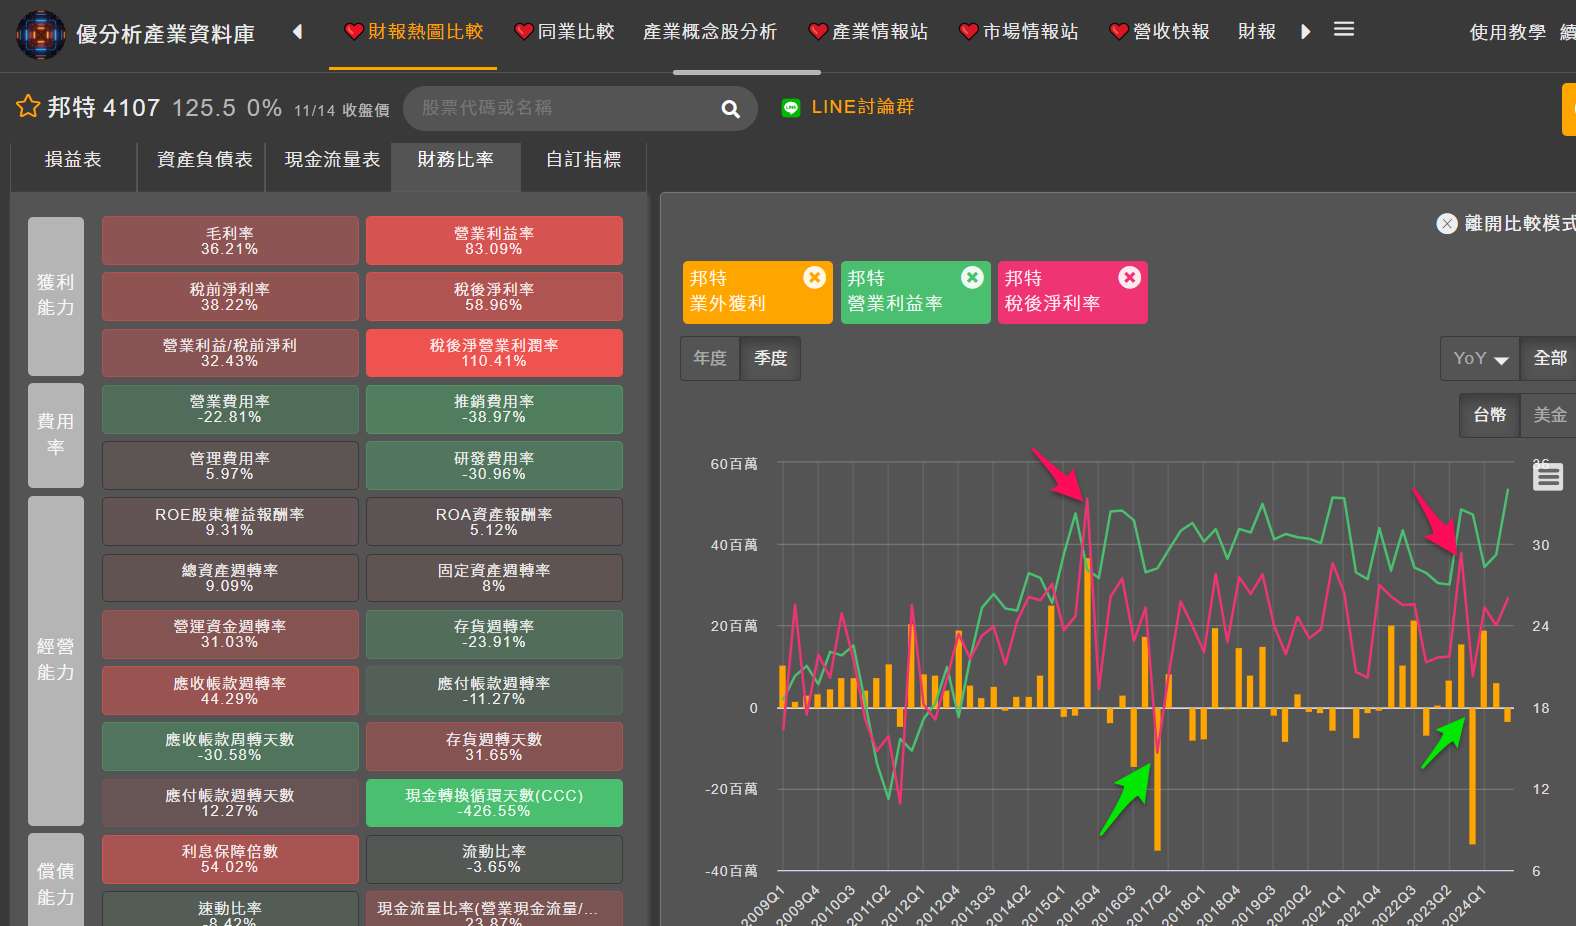
Task: Select 利息保障倍數 54.02% tile
Action: coord(230,859)
